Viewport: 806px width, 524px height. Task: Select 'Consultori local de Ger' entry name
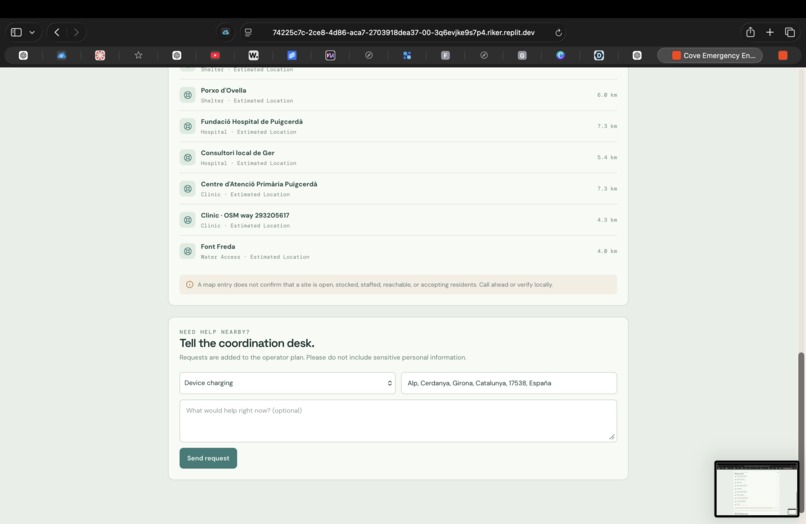tap(237, 153)
